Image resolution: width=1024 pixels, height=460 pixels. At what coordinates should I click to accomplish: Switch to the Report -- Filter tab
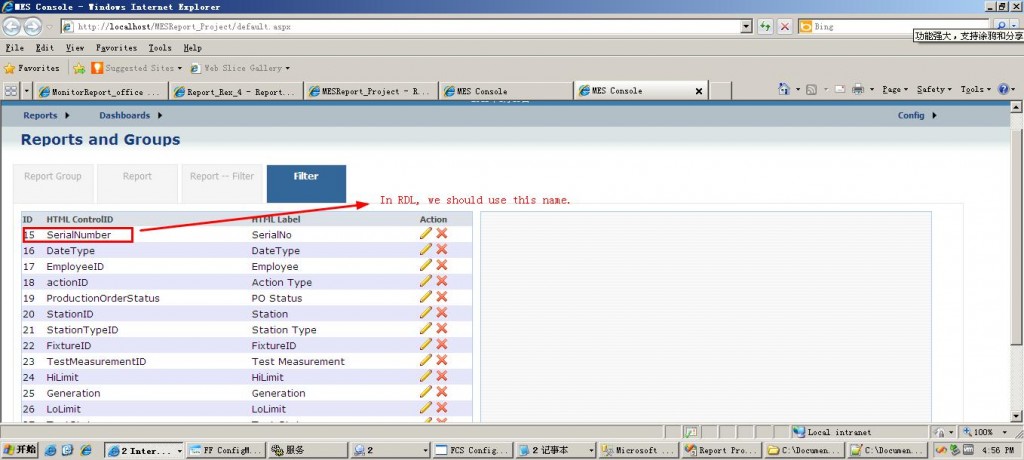tap(222, 184)
